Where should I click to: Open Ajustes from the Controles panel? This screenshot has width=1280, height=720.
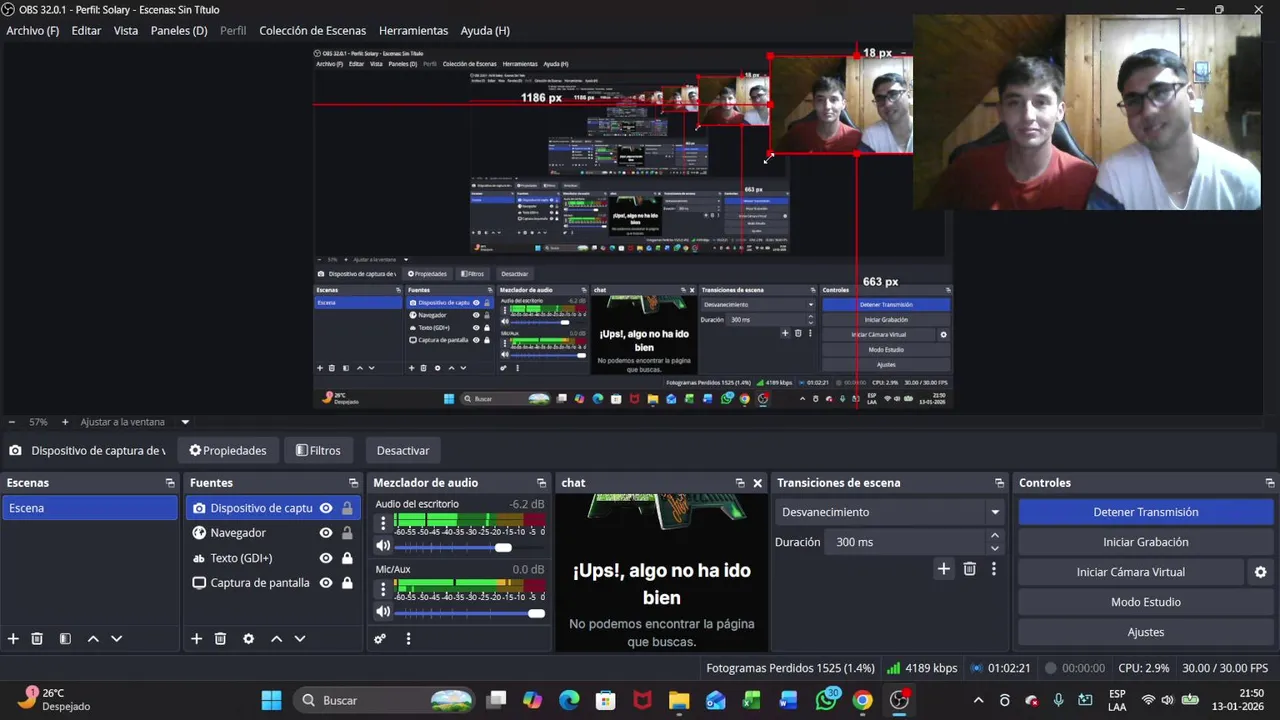click(1145, 632)
